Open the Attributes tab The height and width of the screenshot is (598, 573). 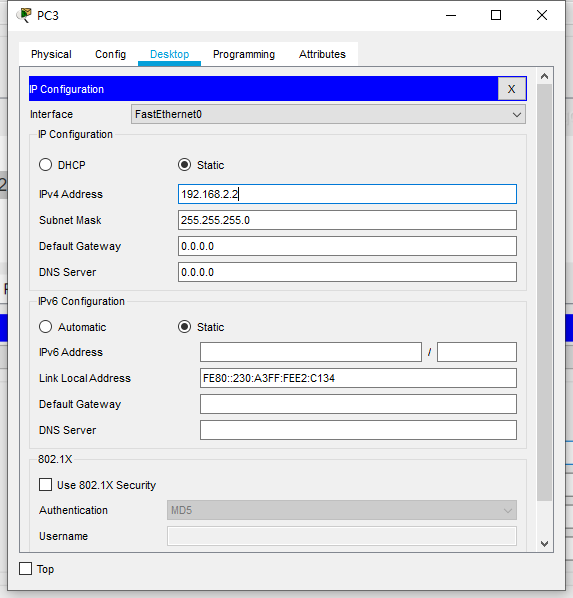click(x=322, y=54)
